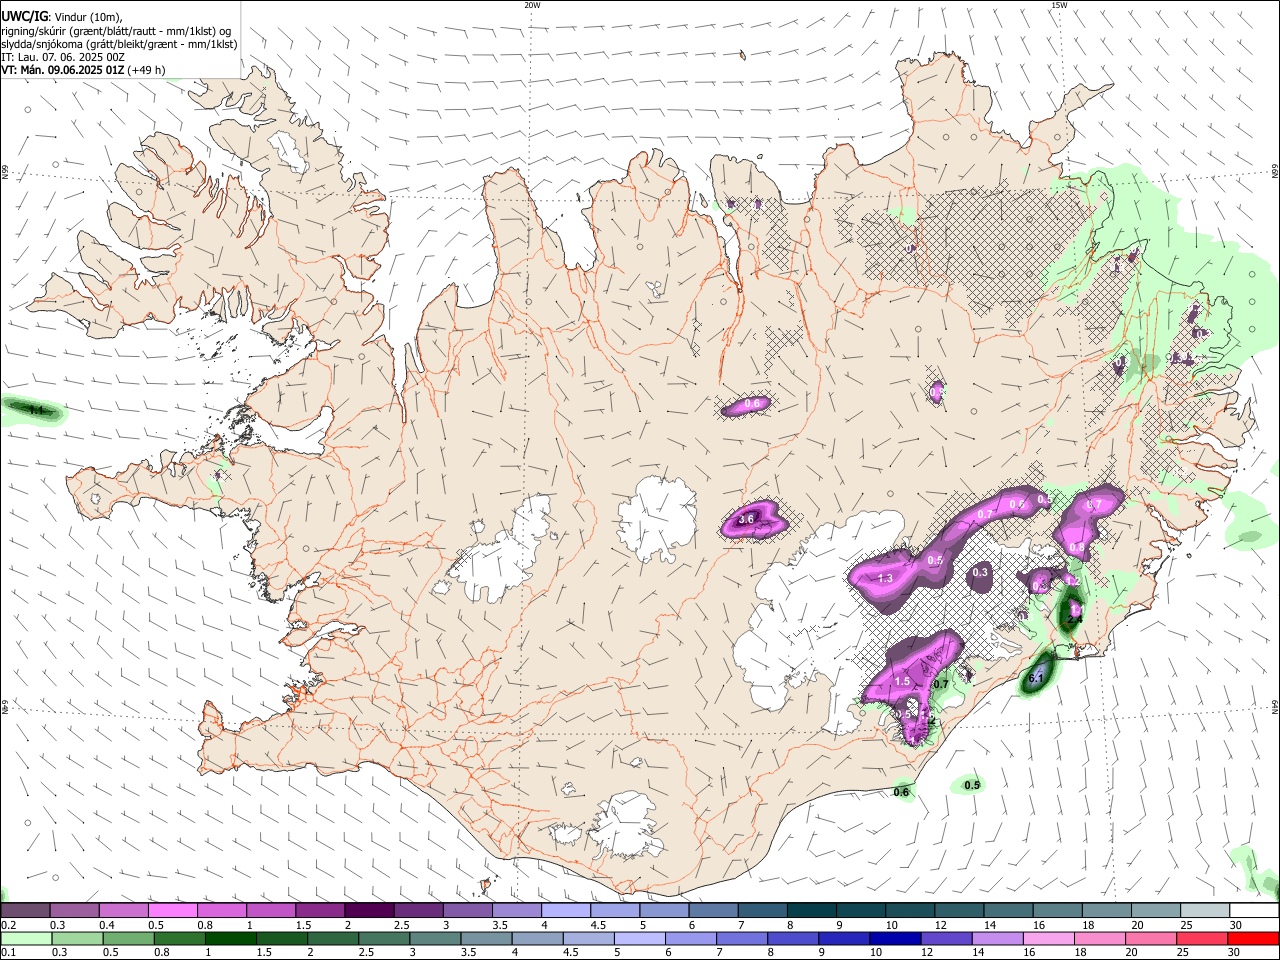Click the 1.1 rain value over the western sea
Image resolution: width=1280 pixels, height=960 pixels.
coord(36,410)
